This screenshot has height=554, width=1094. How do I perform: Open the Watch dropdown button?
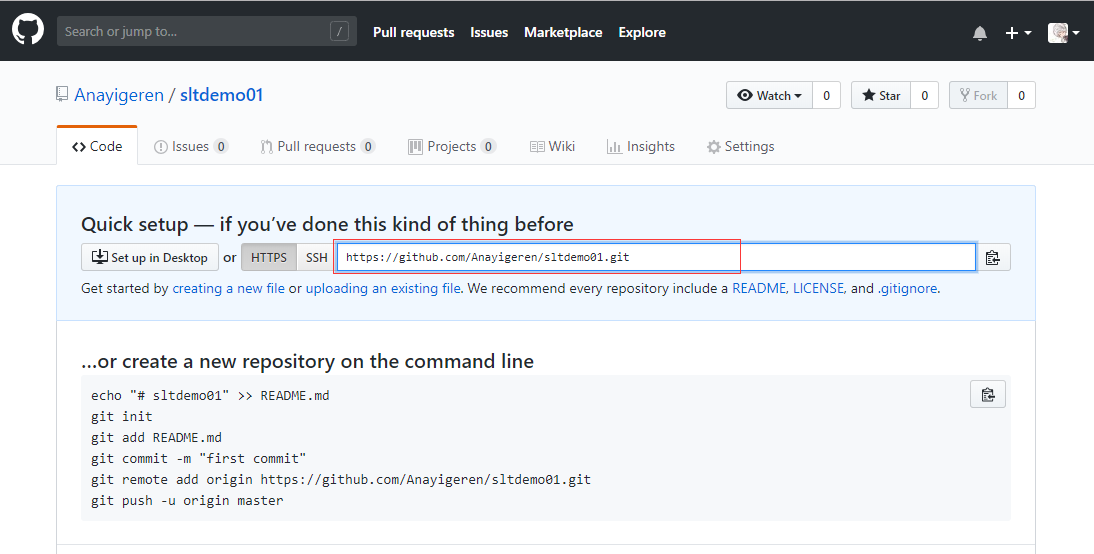point(770,96)
